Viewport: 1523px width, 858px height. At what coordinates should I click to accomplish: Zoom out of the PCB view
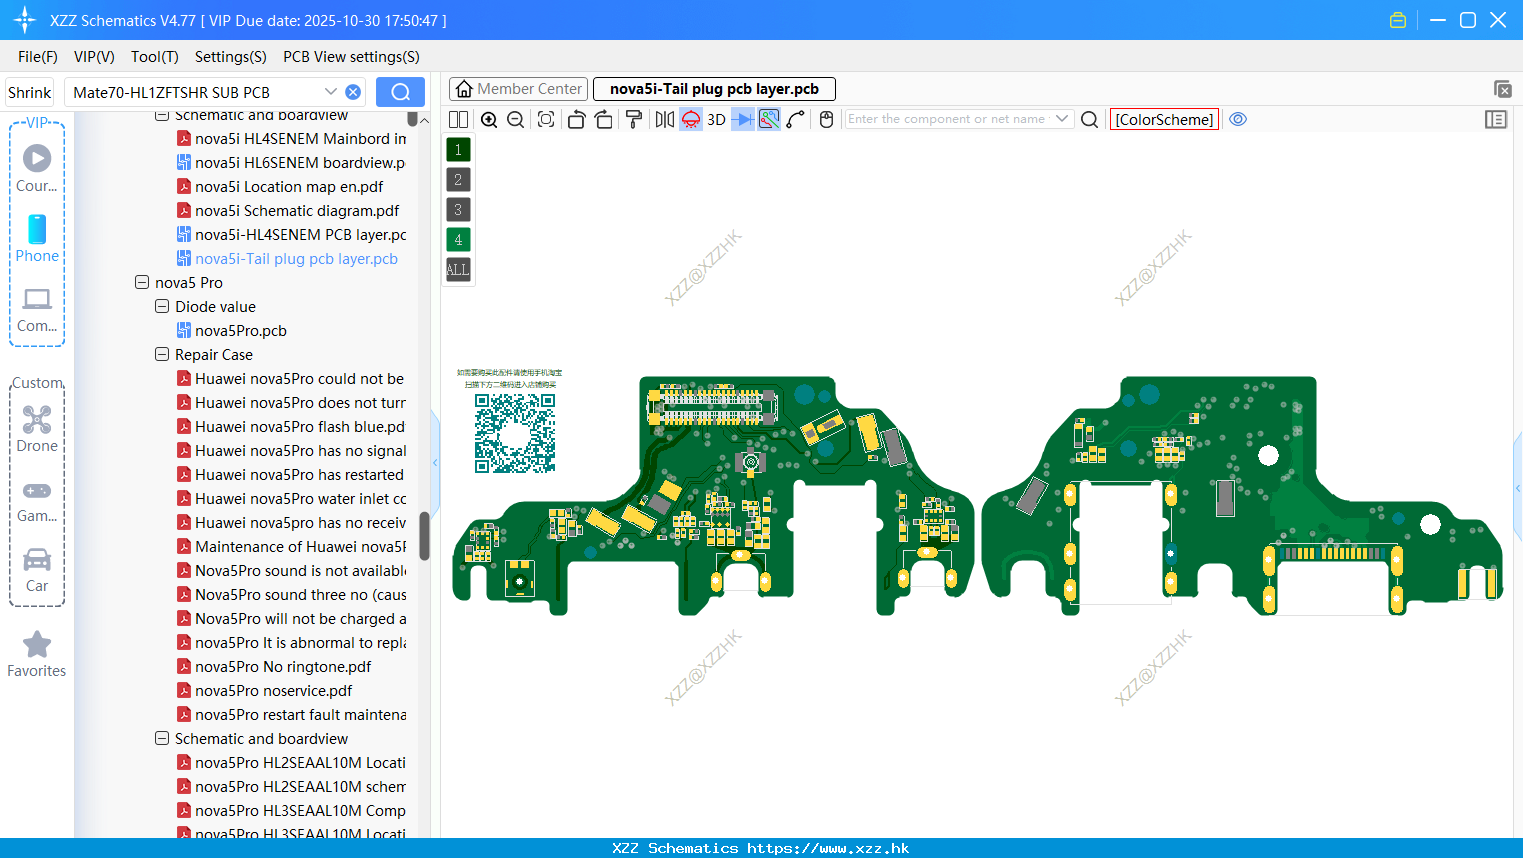pos(516,120)
